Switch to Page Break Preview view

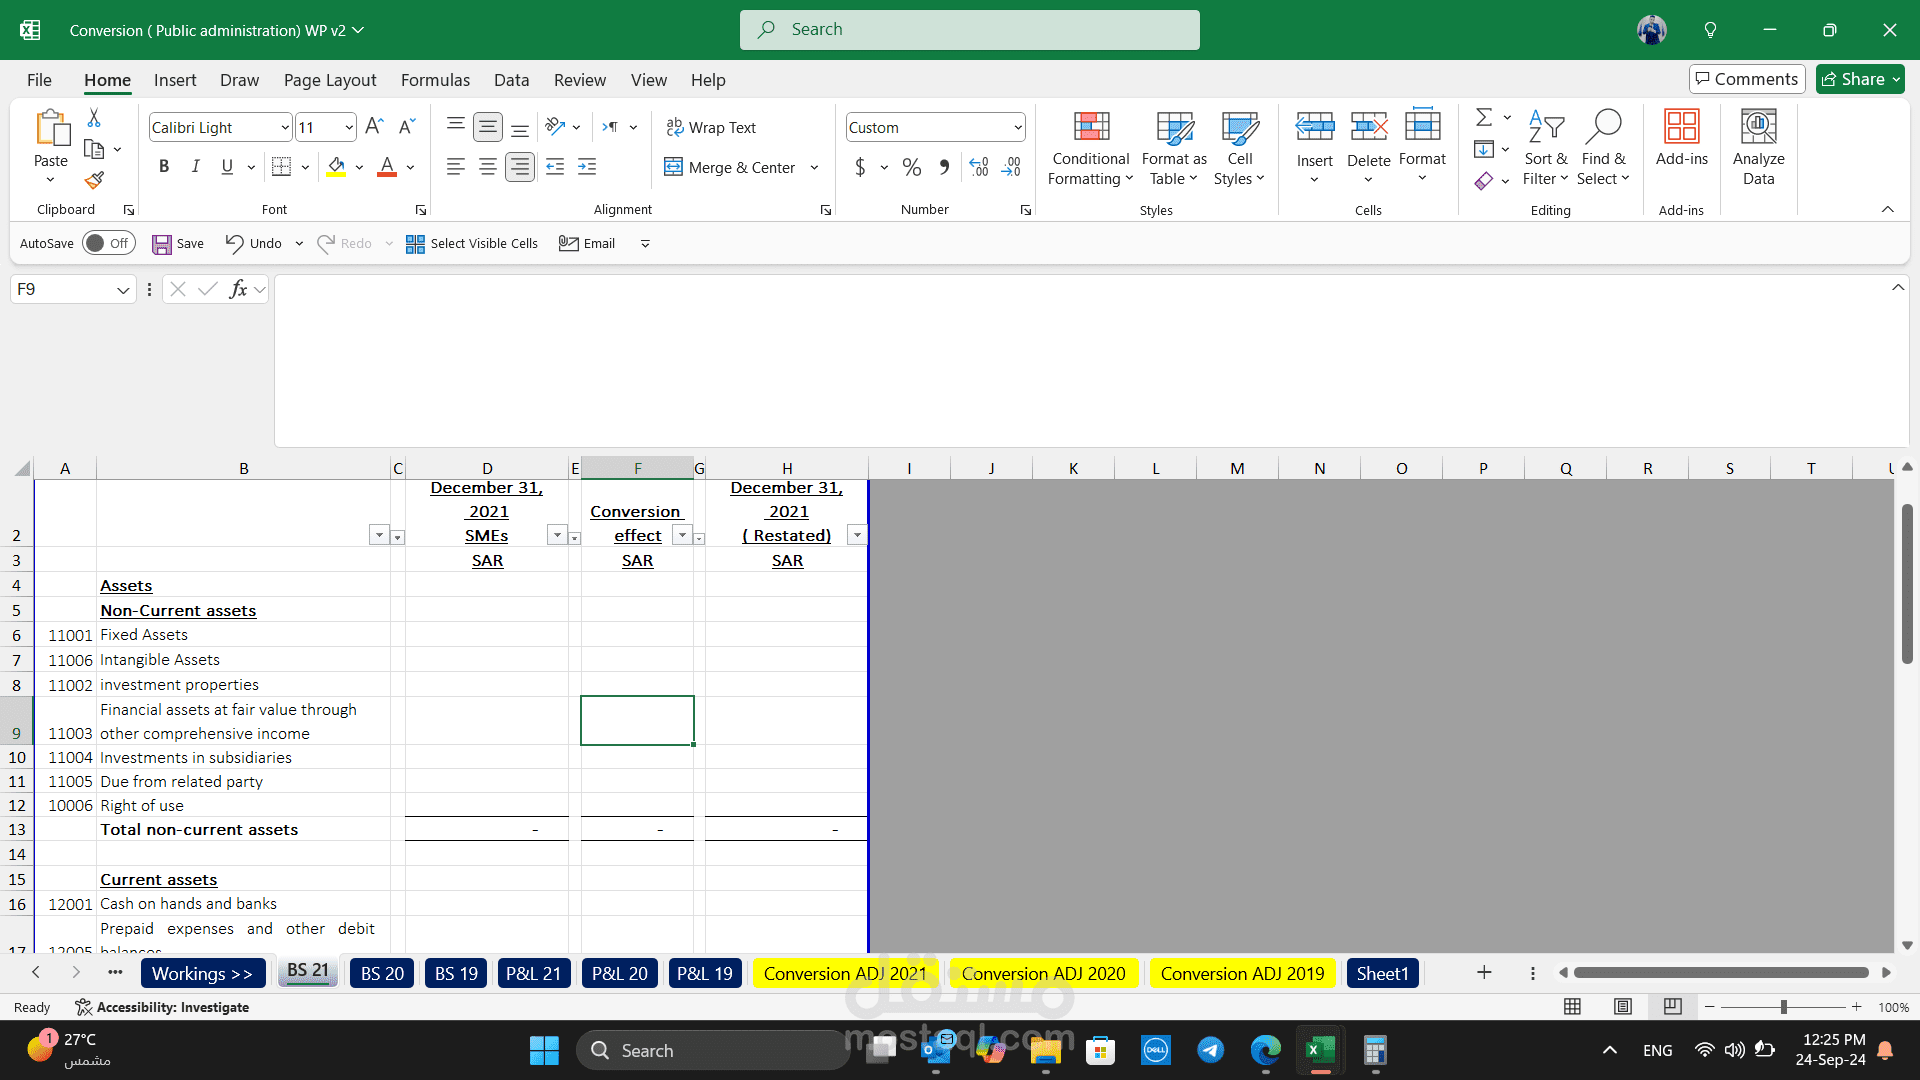pyautogui.click(x=1672, y=1006)
